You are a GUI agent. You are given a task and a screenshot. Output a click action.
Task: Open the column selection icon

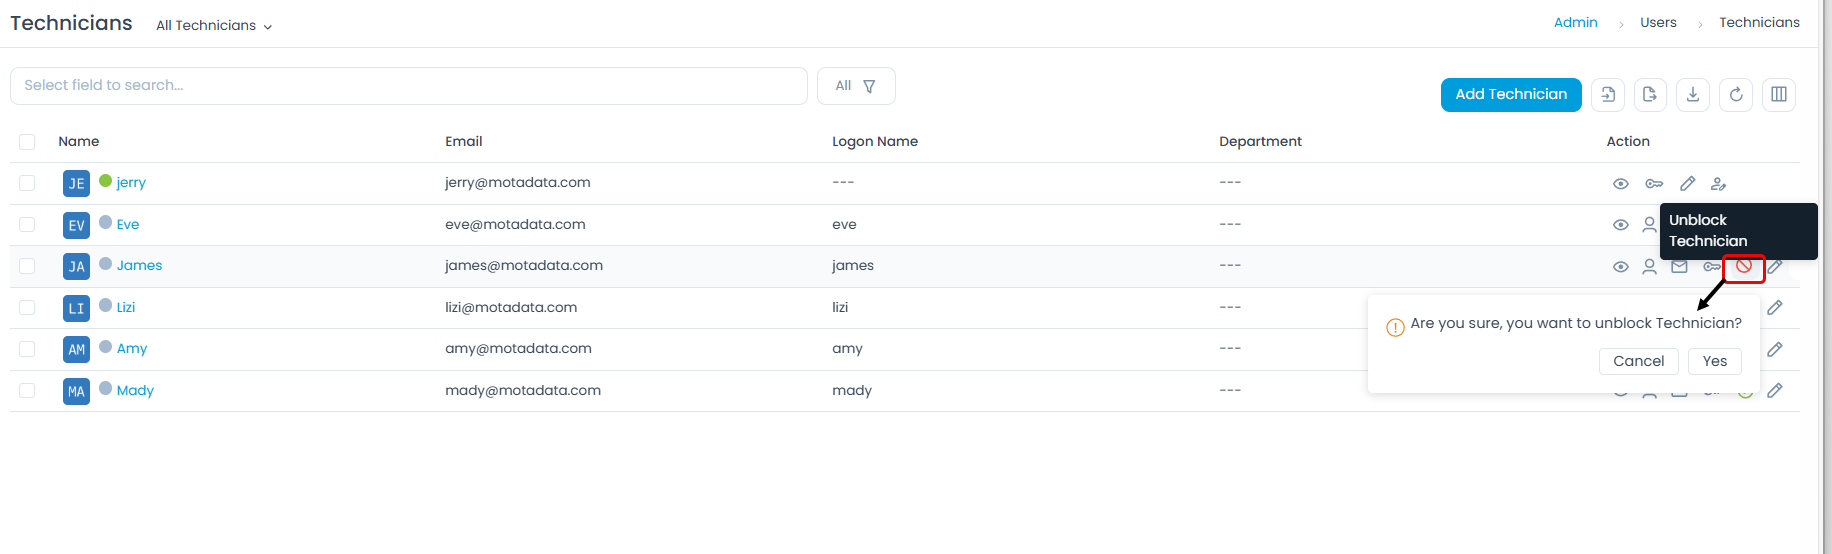pos(1779,94)
